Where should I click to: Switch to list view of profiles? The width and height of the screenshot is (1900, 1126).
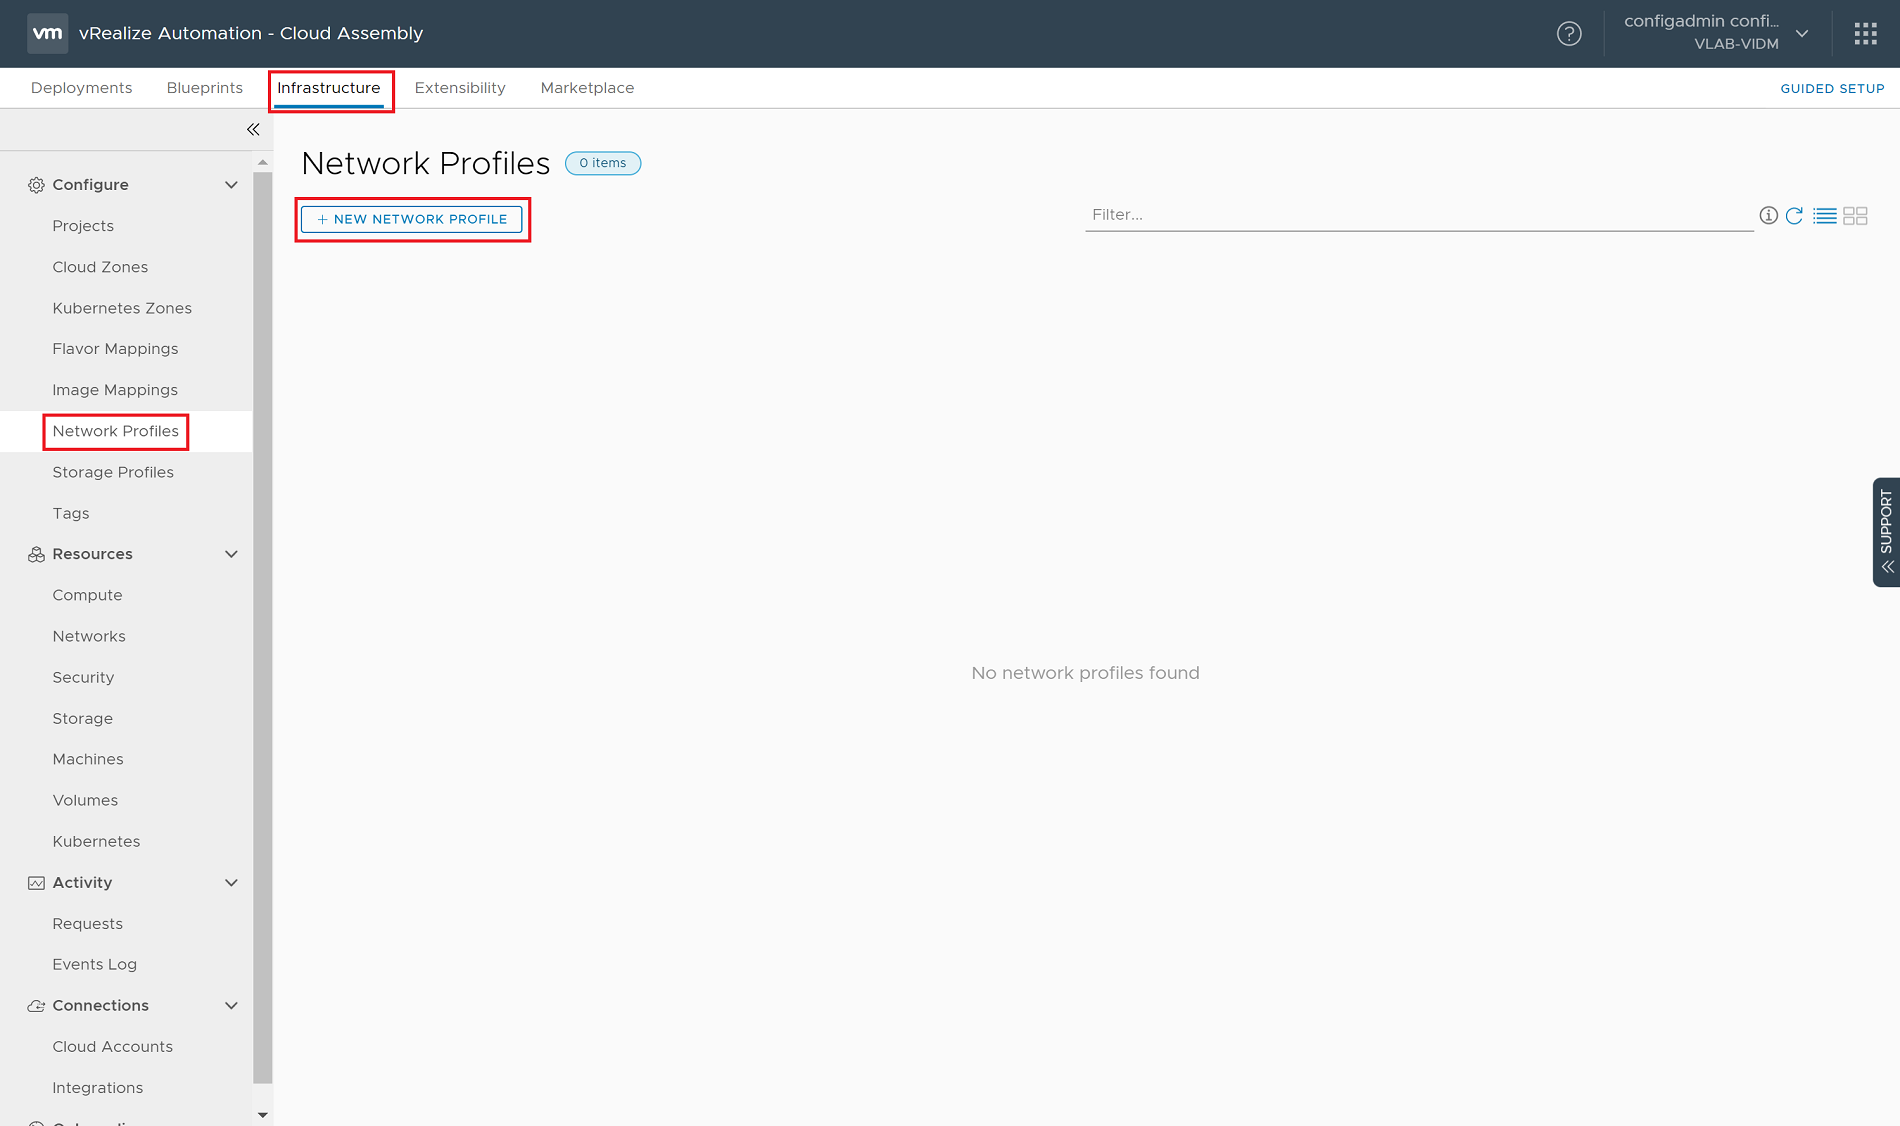click(x=1825, y=215)
